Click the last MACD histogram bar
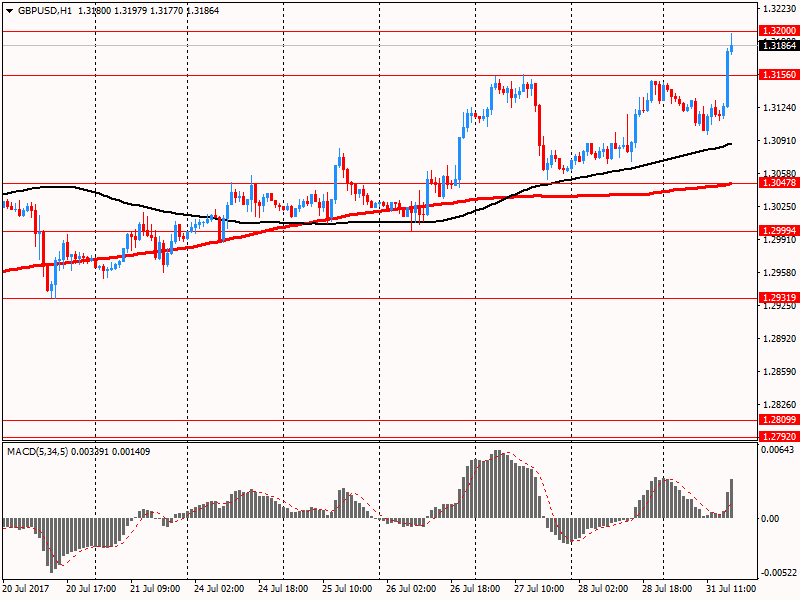800x600 pixels. click(x=732, y=498)
